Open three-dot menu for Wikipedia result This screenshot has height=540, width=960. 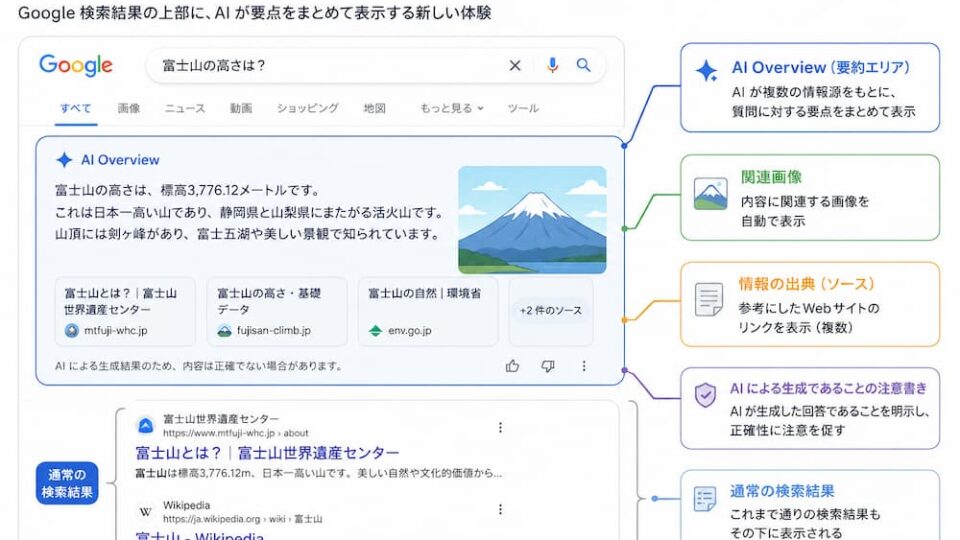point(500,509)
